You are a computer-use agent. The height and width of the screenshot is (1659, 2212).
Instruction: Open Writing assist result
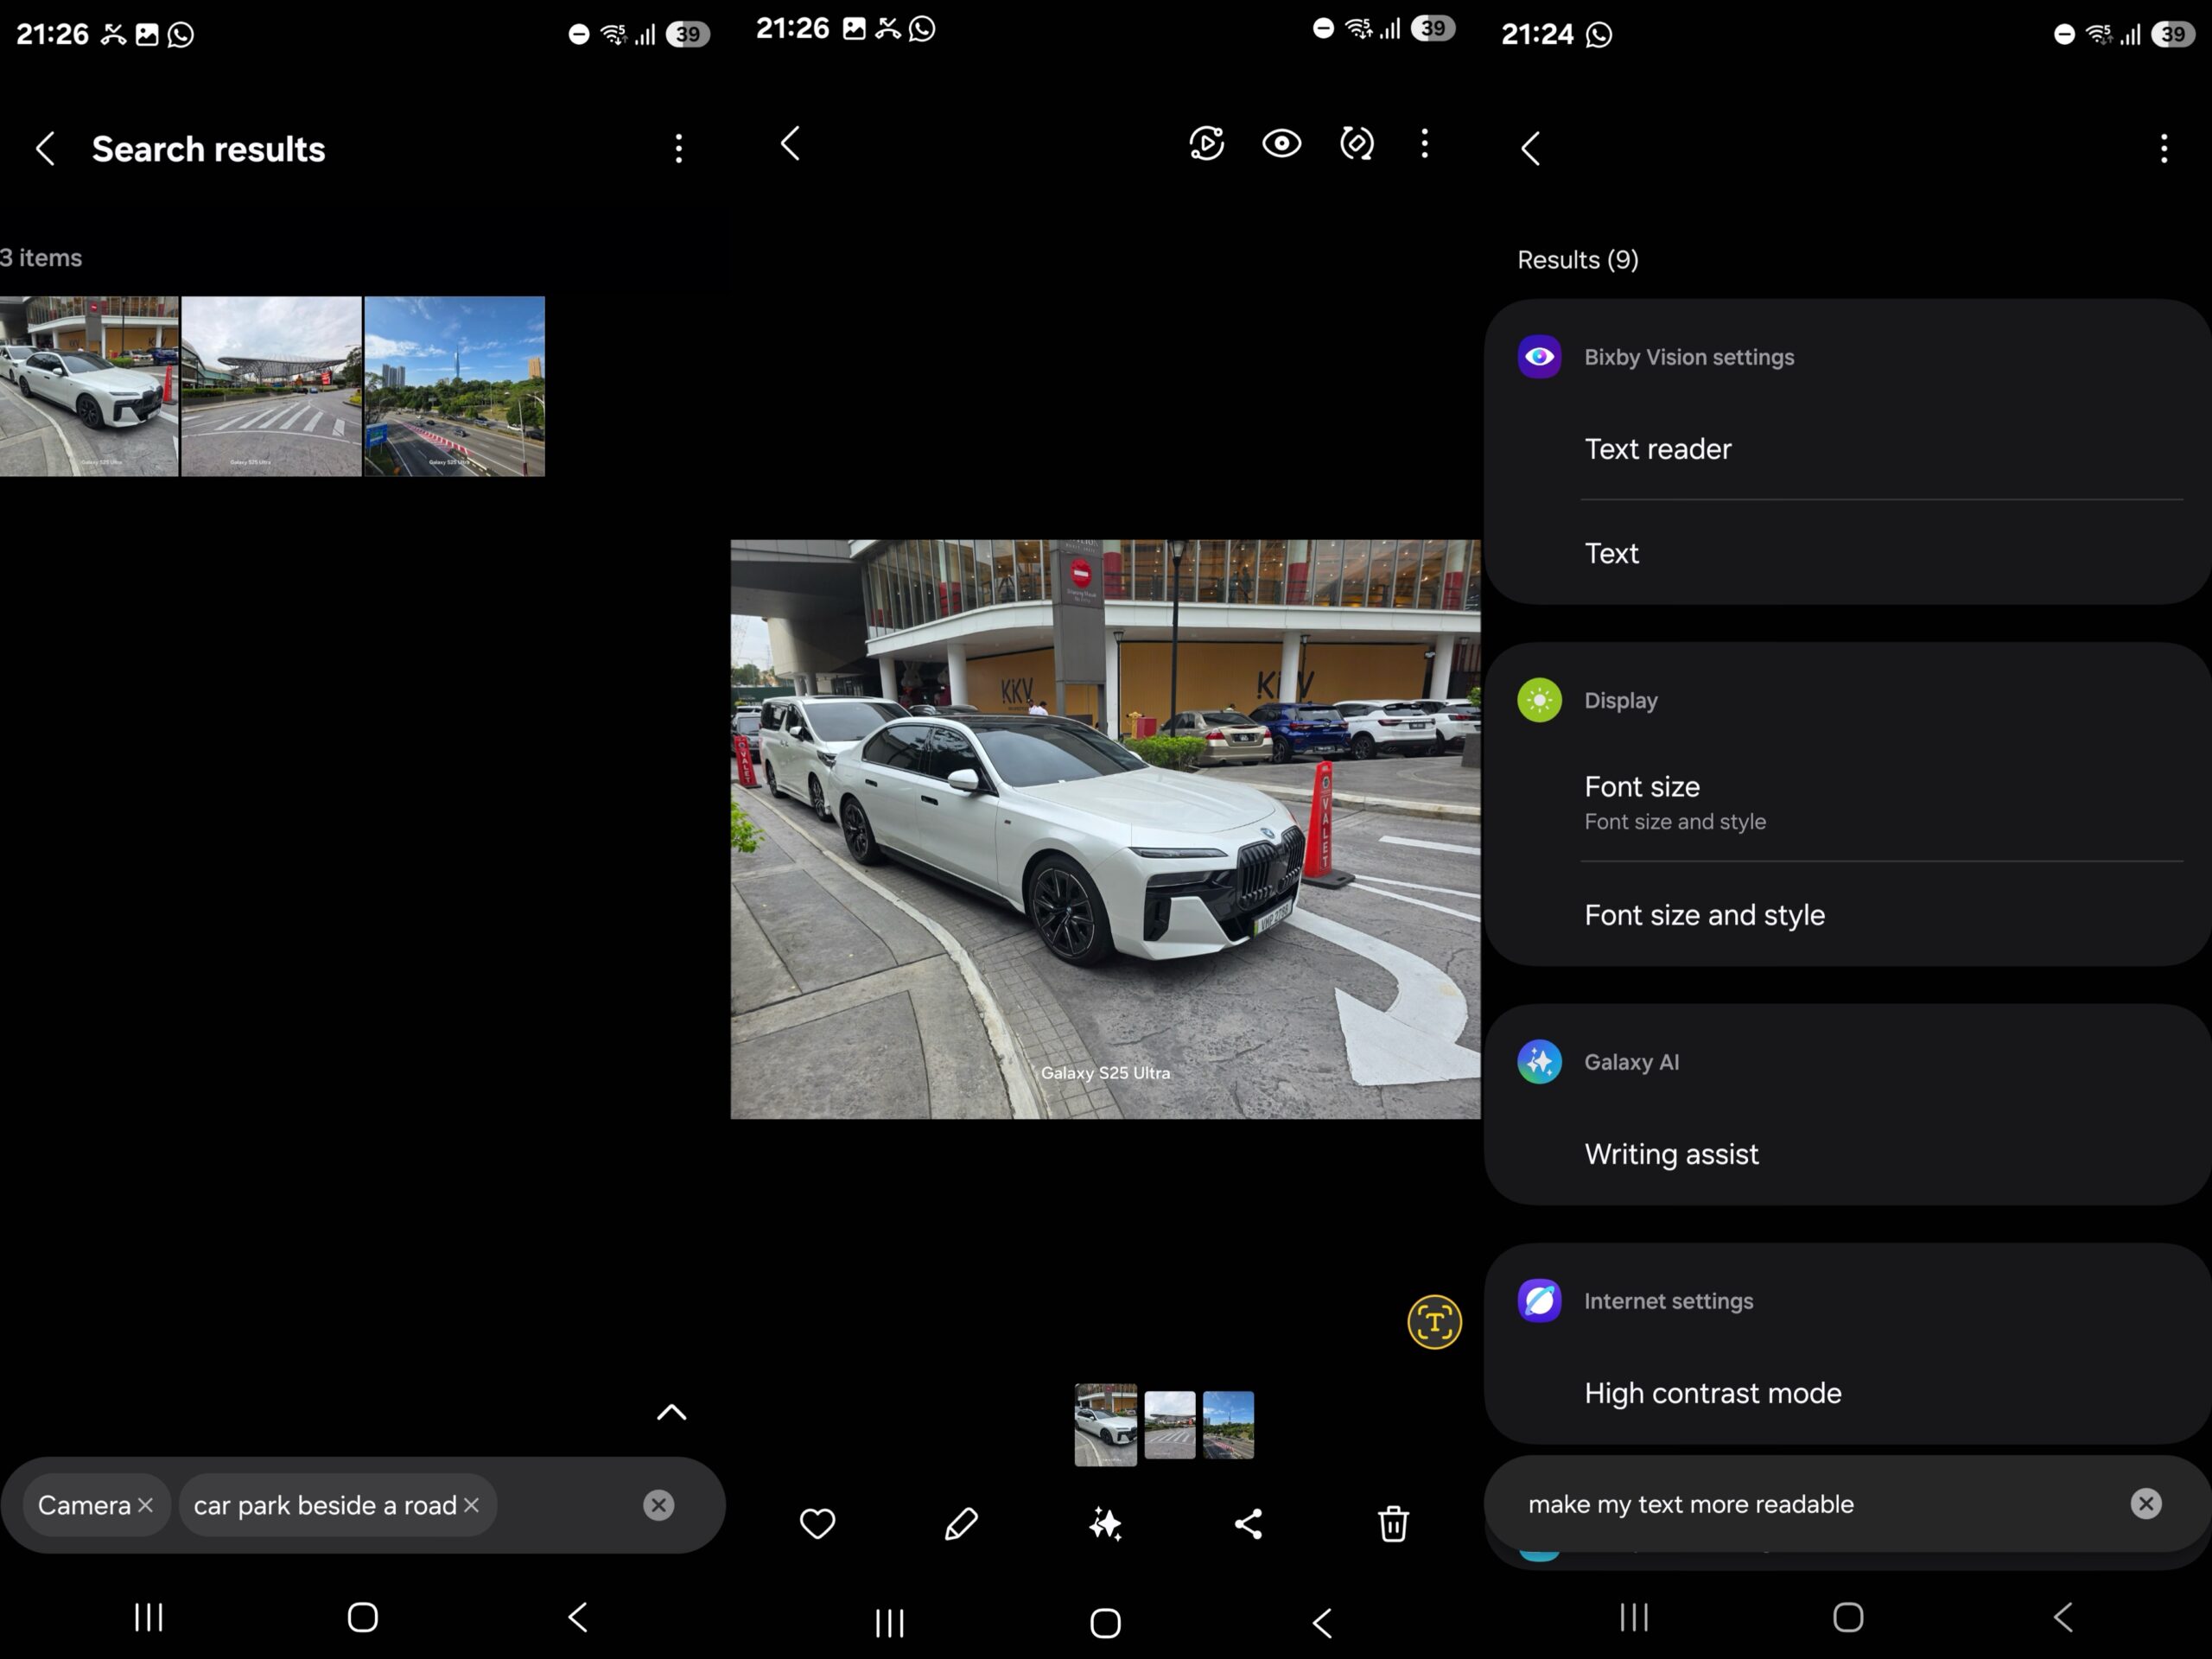1671,1154
